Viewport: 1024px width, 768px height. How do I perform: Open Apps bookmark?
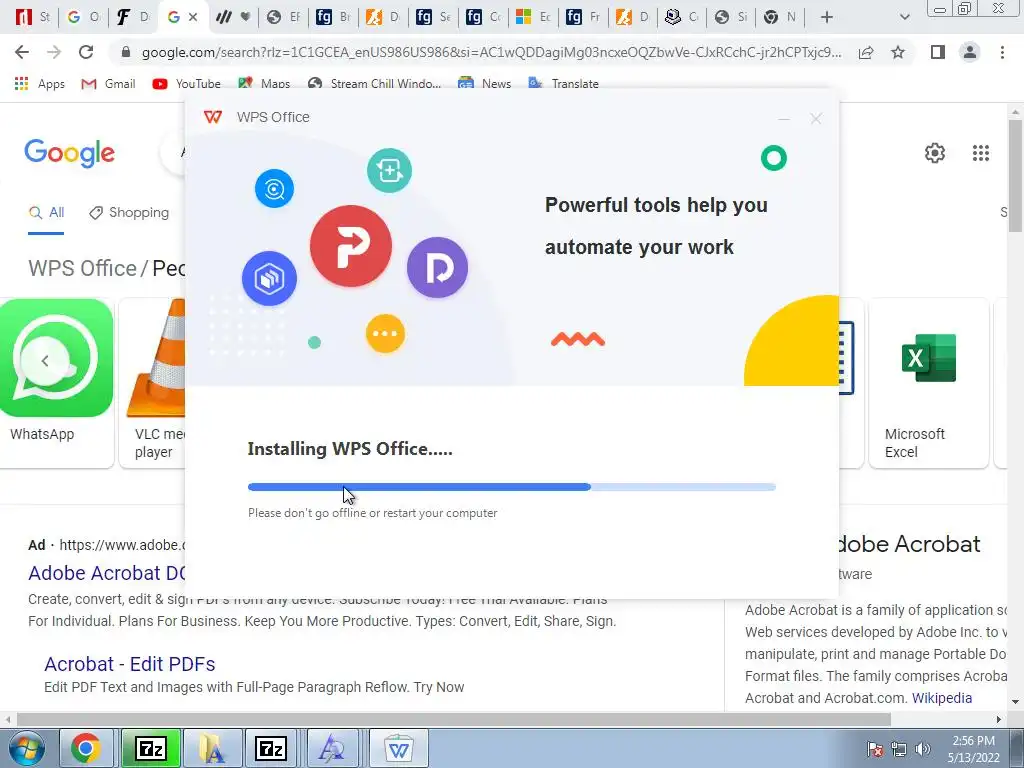(x=39, y=84)
